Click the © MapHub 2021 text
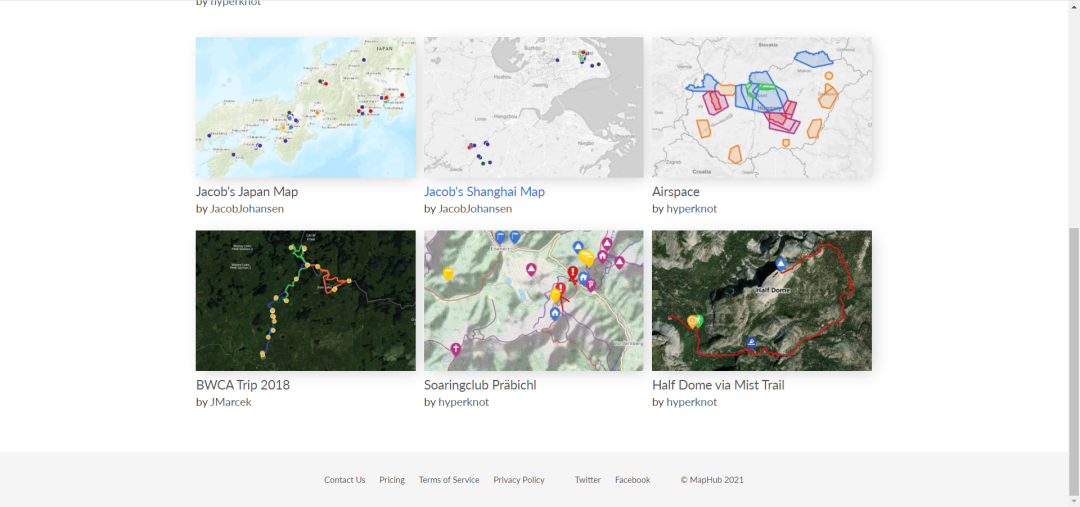Image resolution: width=1080 pixels, height=507 pixels. [712, 480]
